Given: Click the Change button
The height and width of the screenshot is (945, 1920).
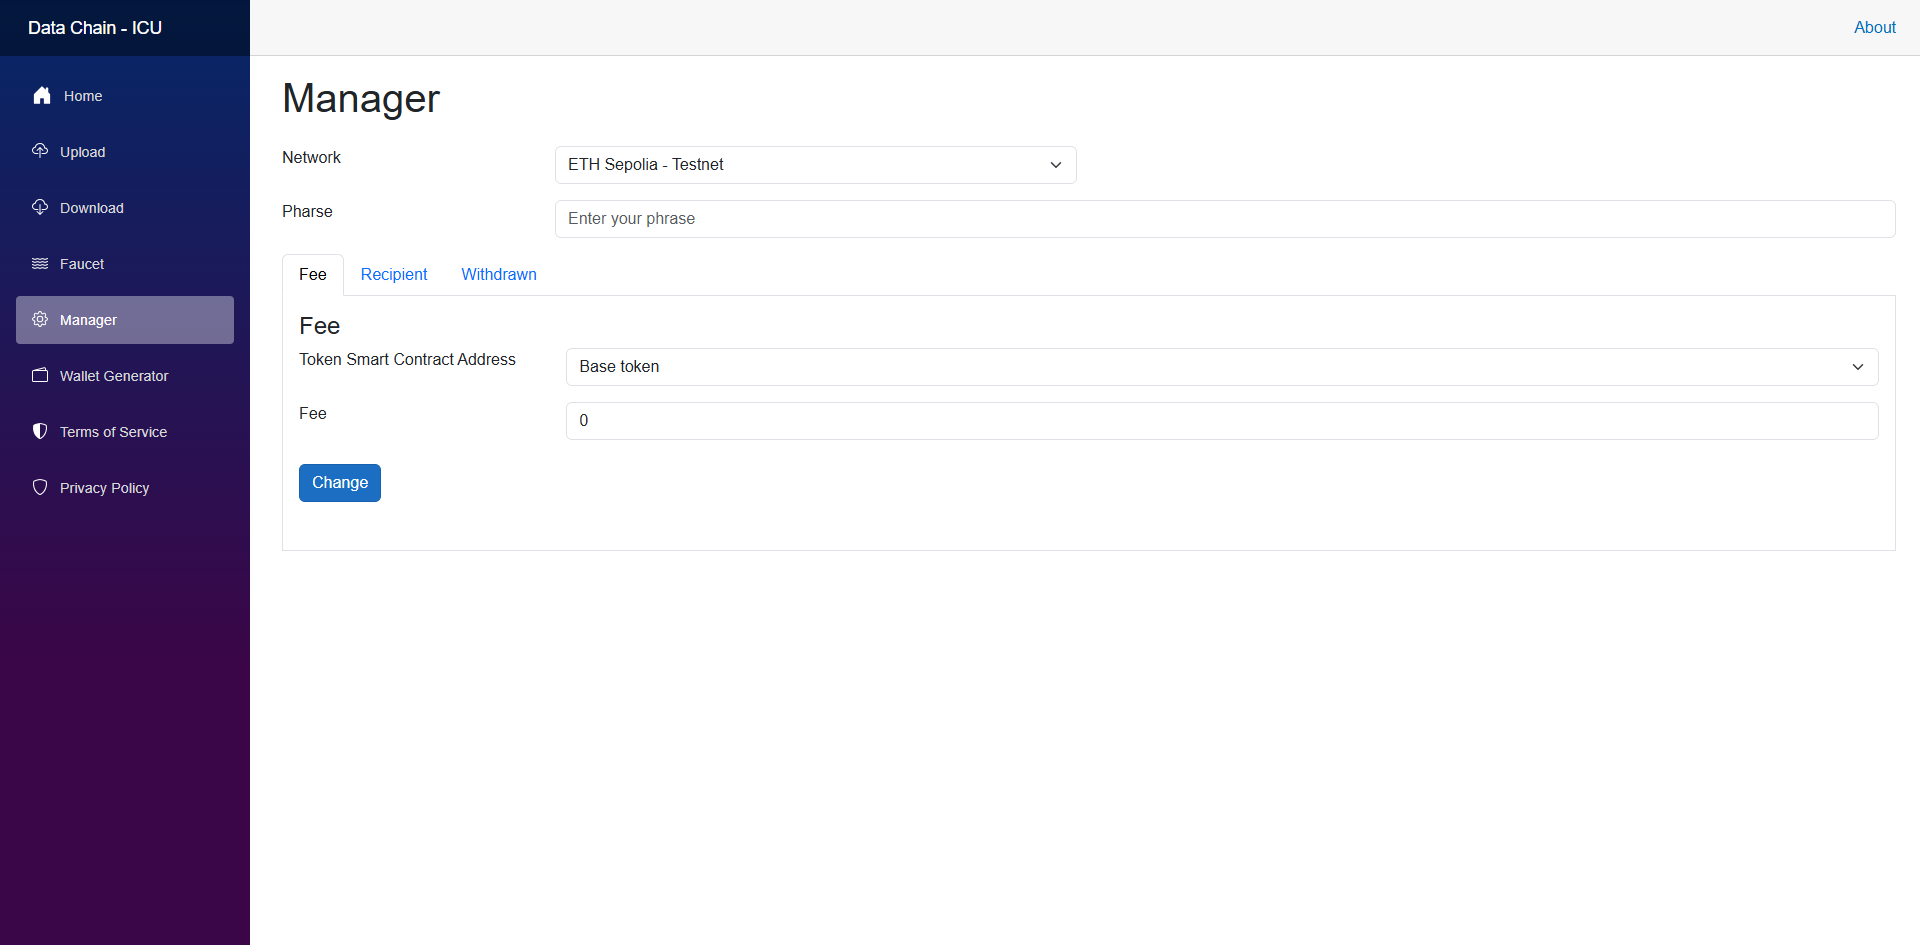Looking at the screenshot, I should pos(339,482).
